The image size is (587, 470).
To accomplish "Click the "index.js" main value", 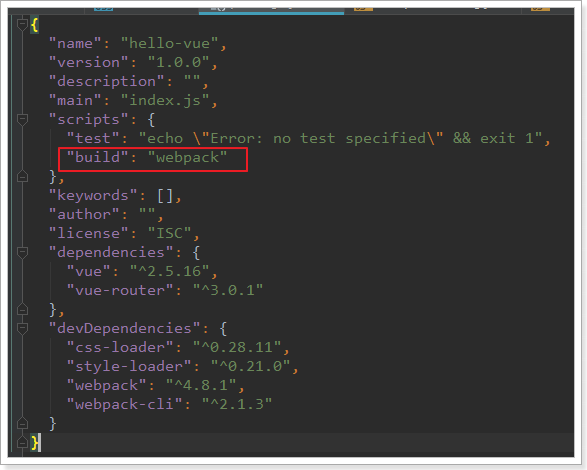I will (165, 100).
